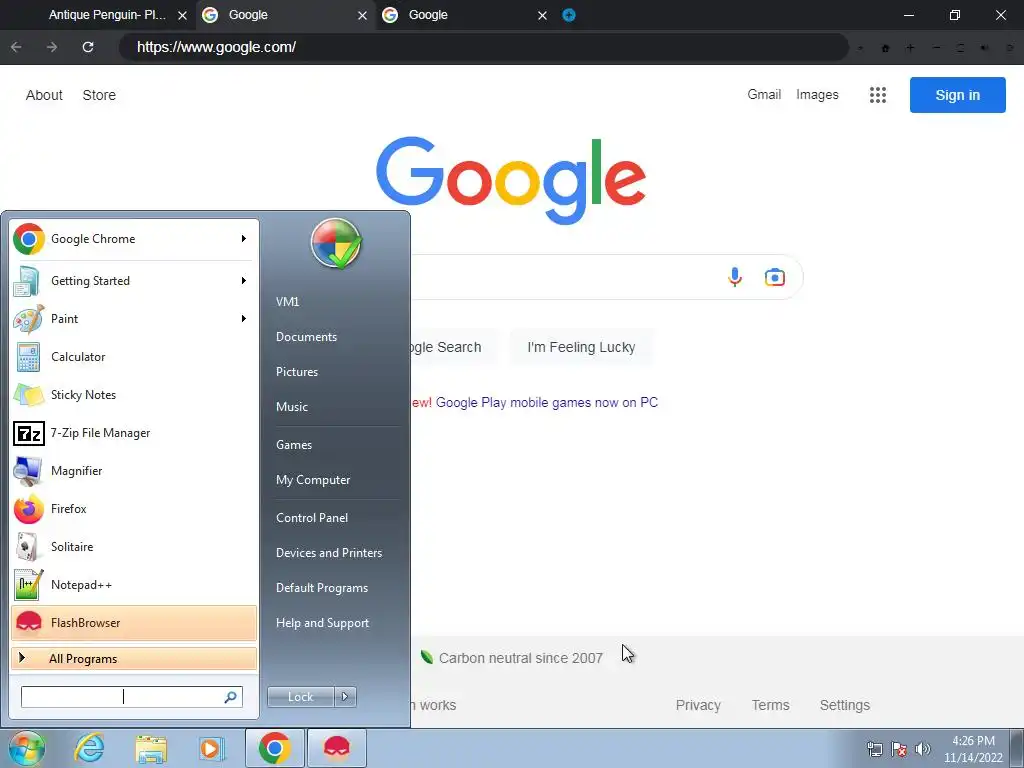Screen dimensions: 1024x768
Task: Launch Google Chrome from the Start menu
Action: 134,239
